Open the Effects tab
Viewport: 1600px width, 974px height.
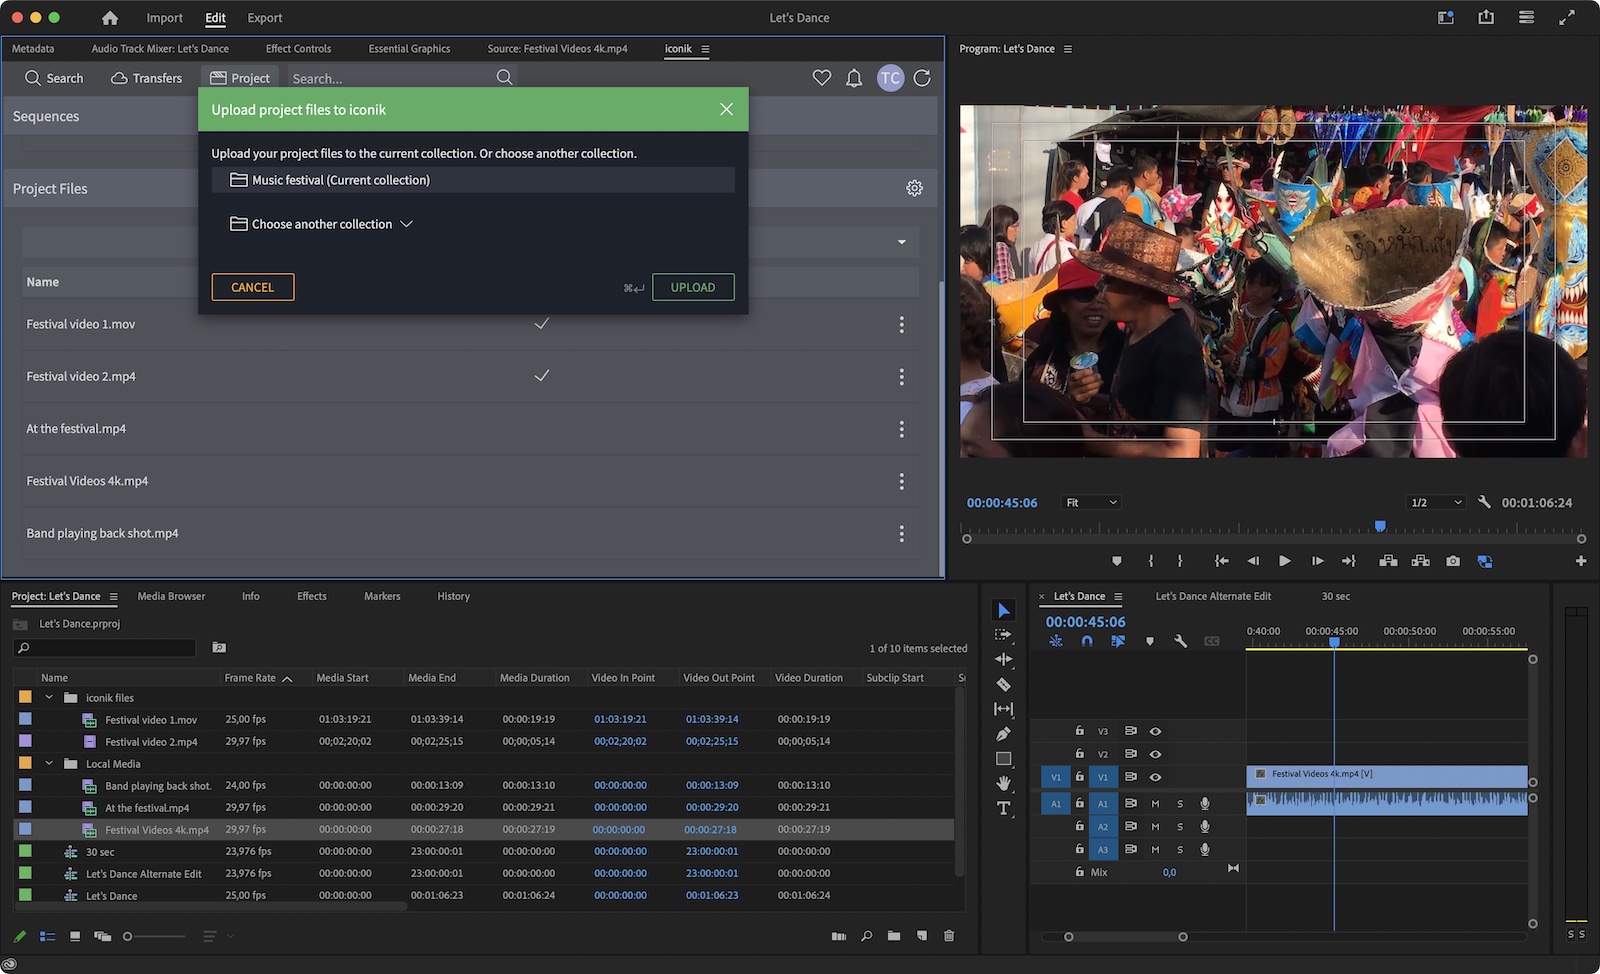pyautogui.click(x=312, y=596)
